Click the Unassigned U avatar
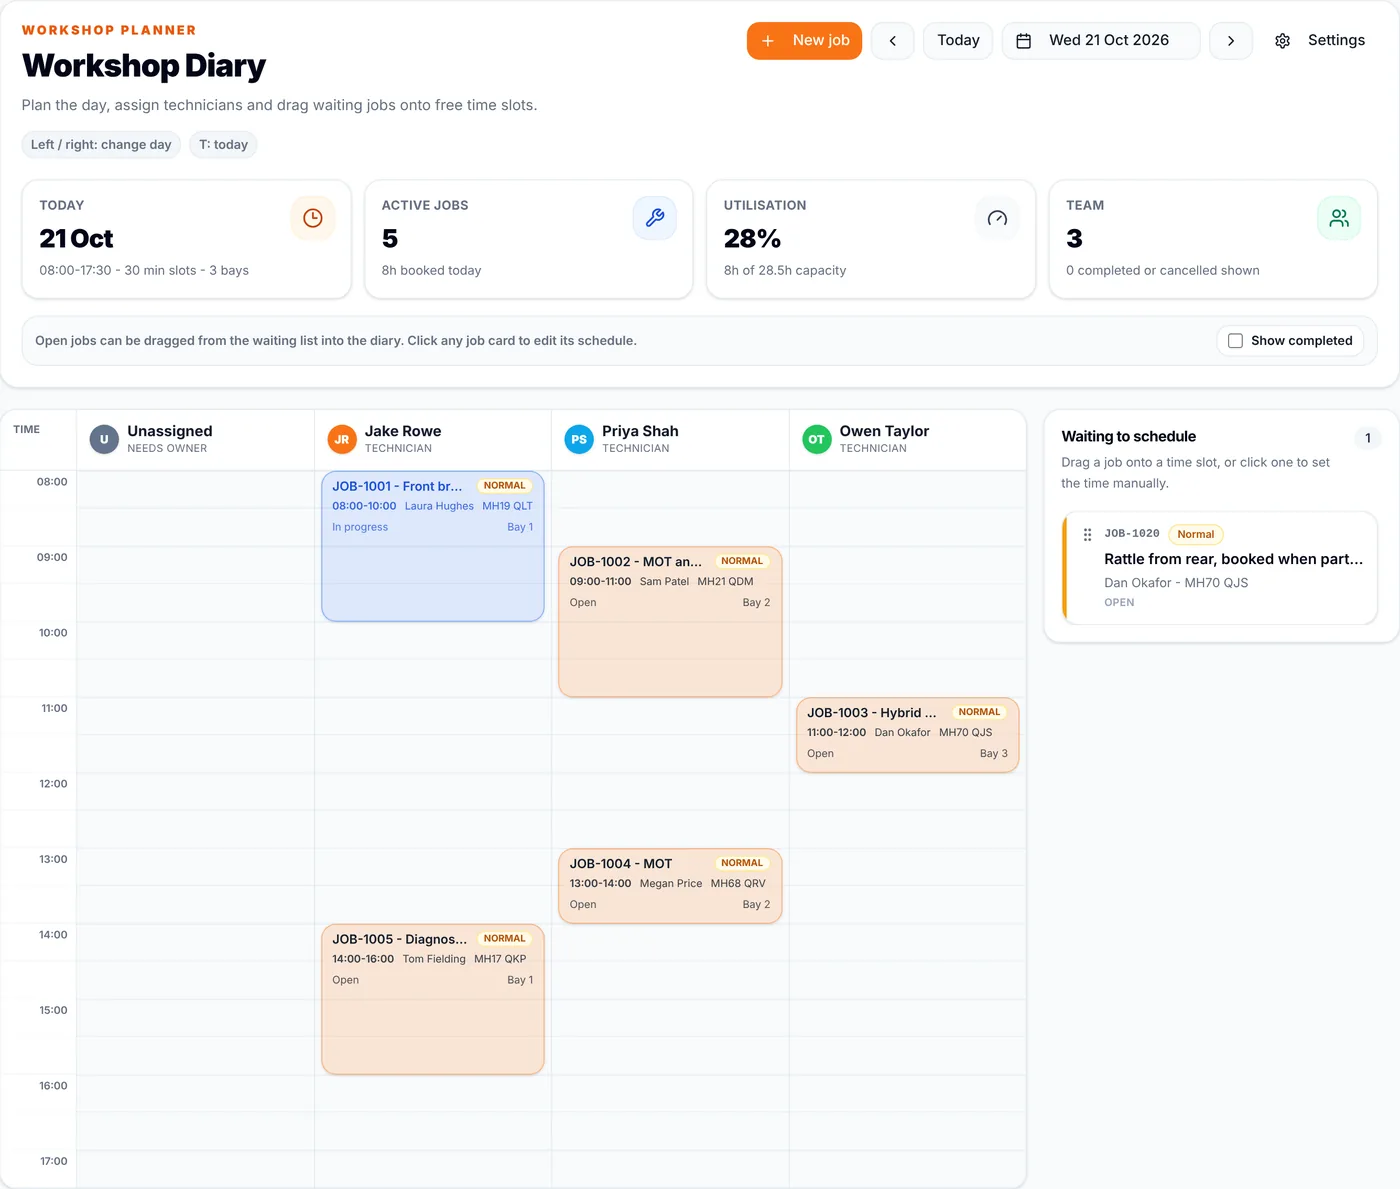1400x1189 pixels. click(x=104, y=439)
